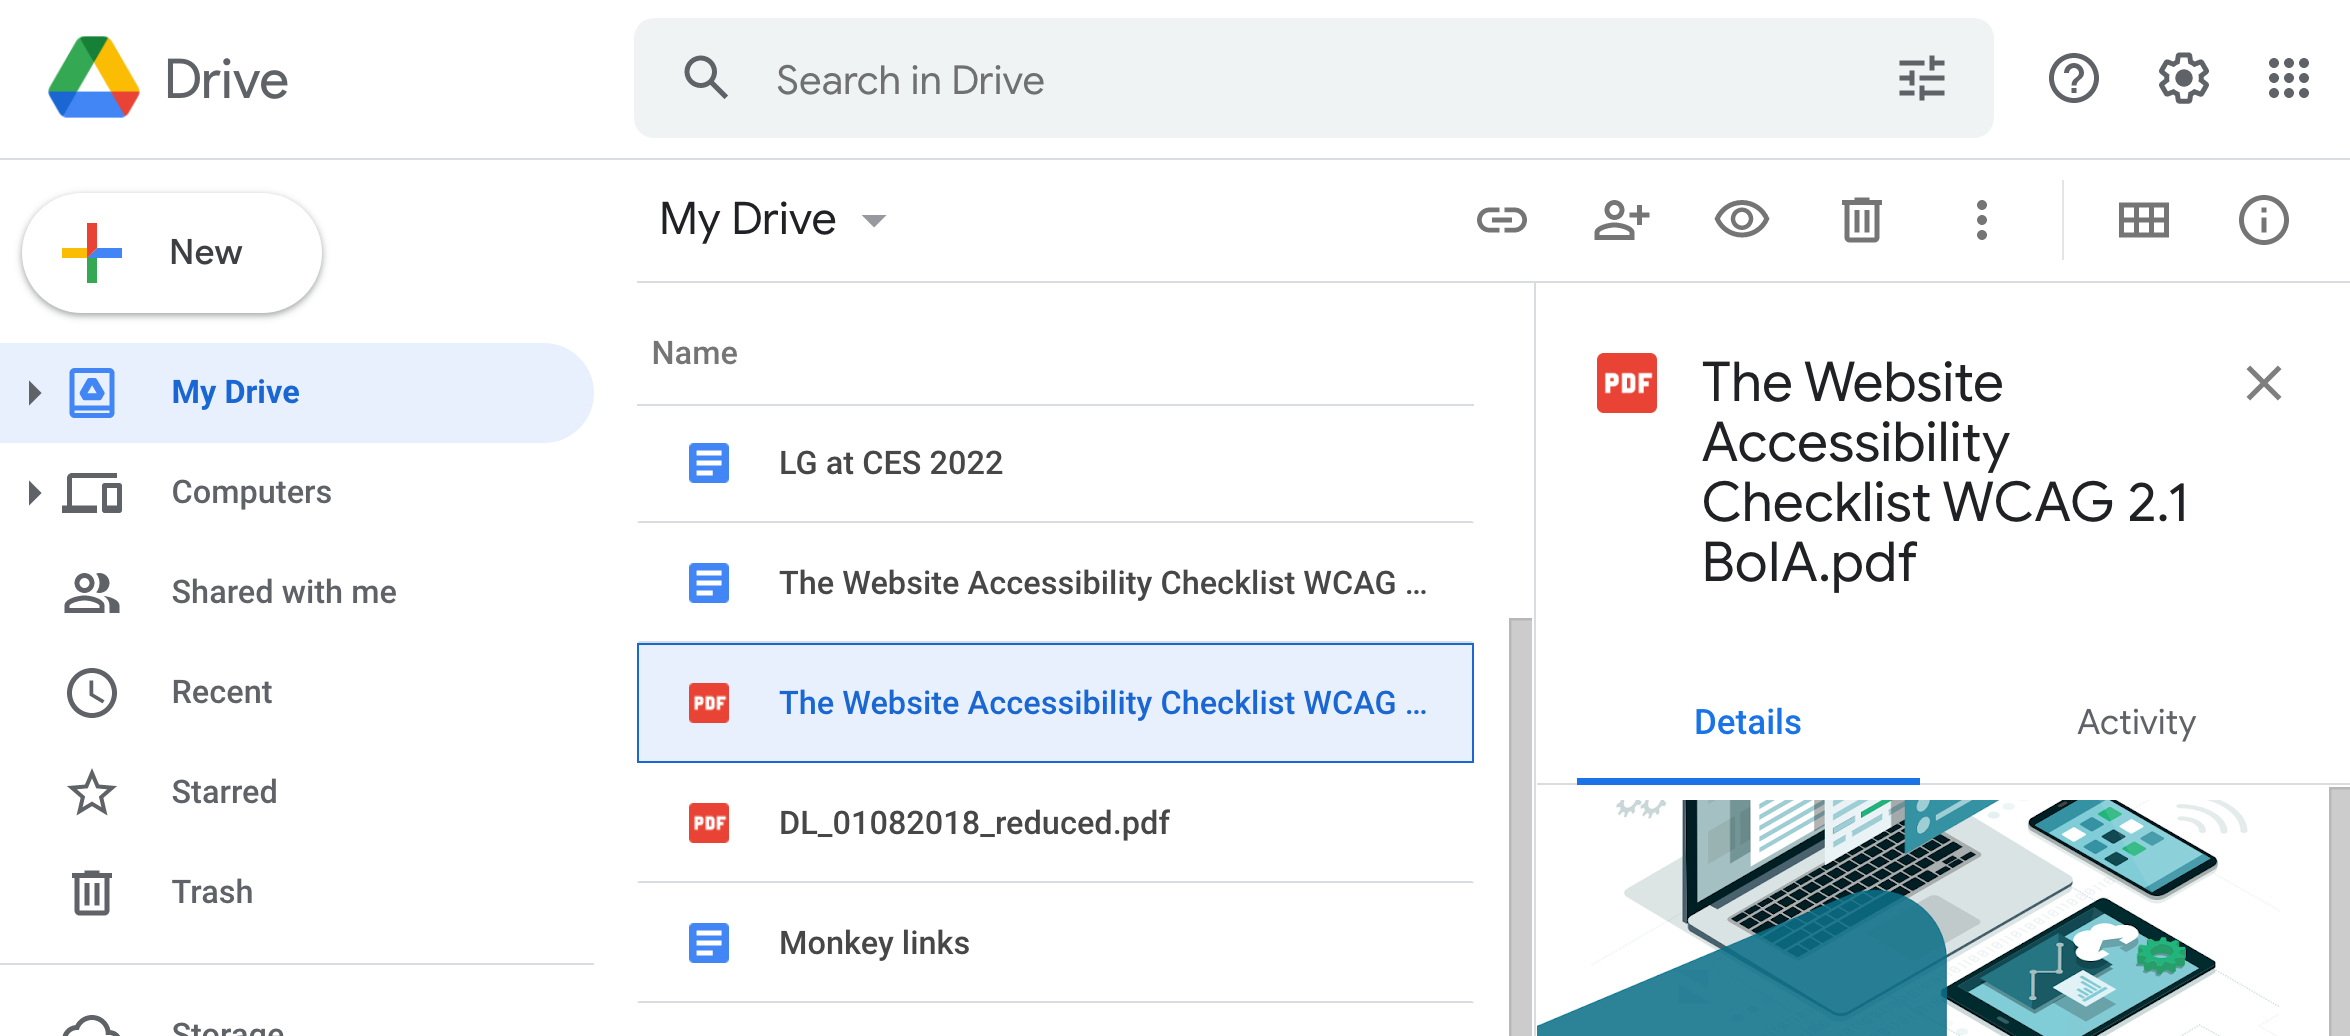2350x1036 pixels.
Task: Close the details panel
Action: coord(2263,383)
